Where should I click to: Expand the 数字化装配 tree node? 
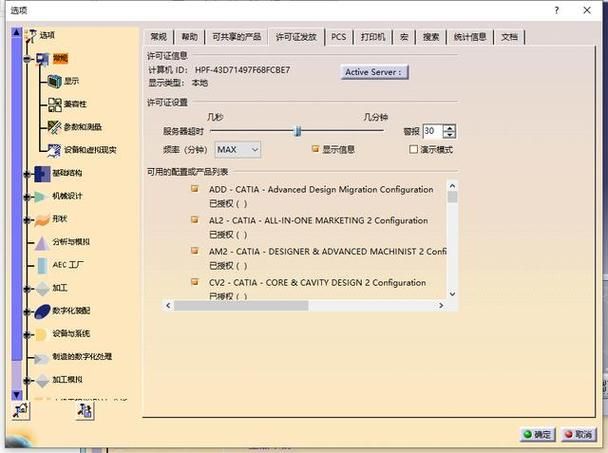coord(27,311)
